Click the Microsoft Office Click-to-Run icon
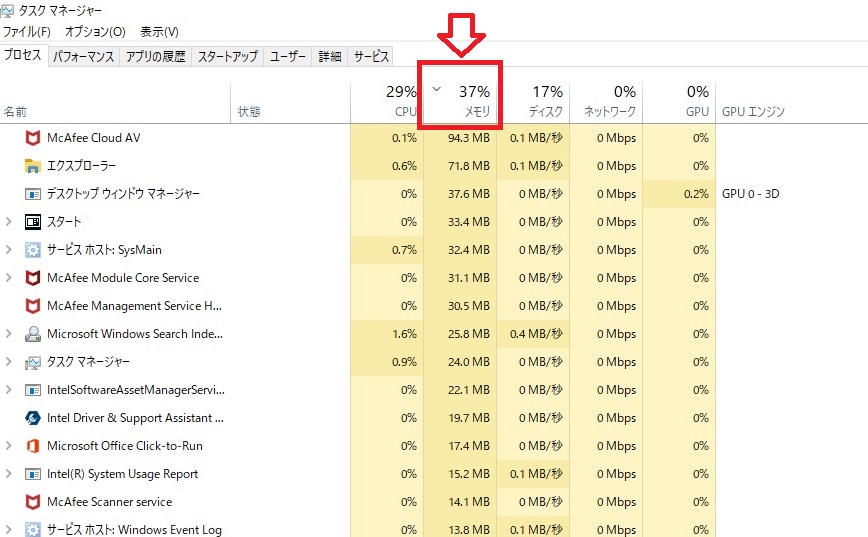868x537 pixels. 33,446
